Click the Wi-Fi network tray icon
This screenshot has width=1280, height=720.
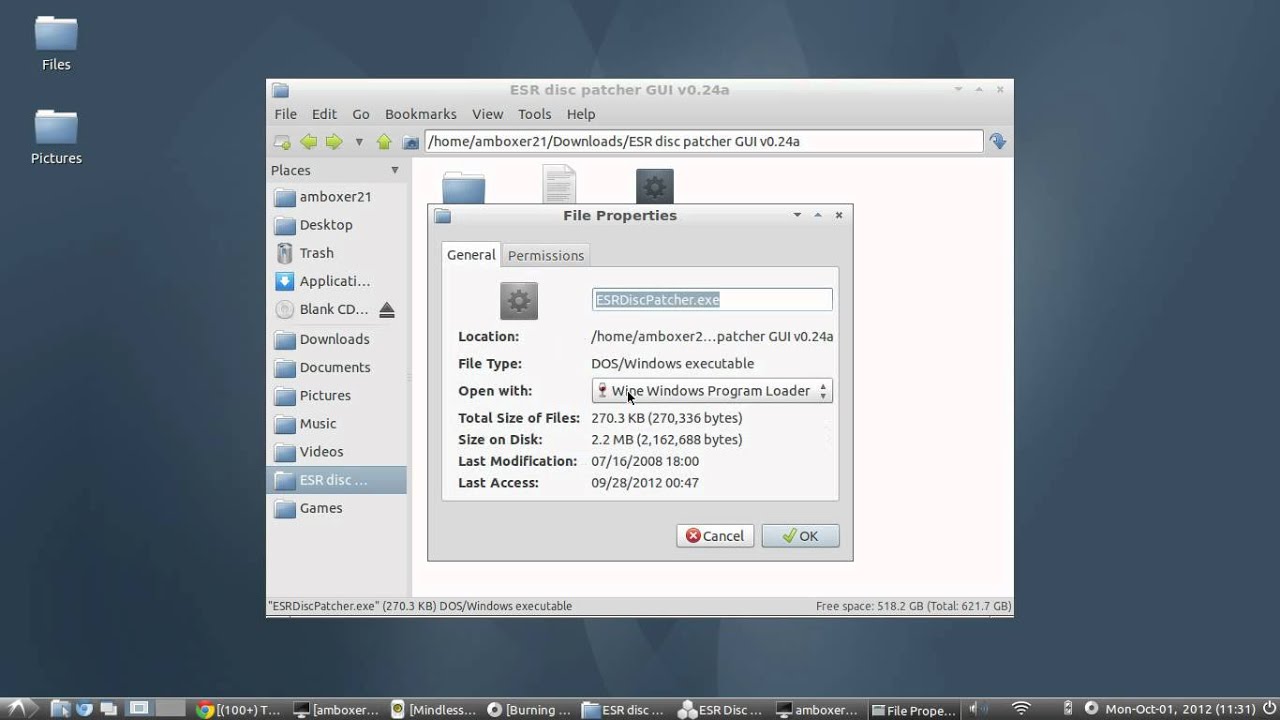1021,709
